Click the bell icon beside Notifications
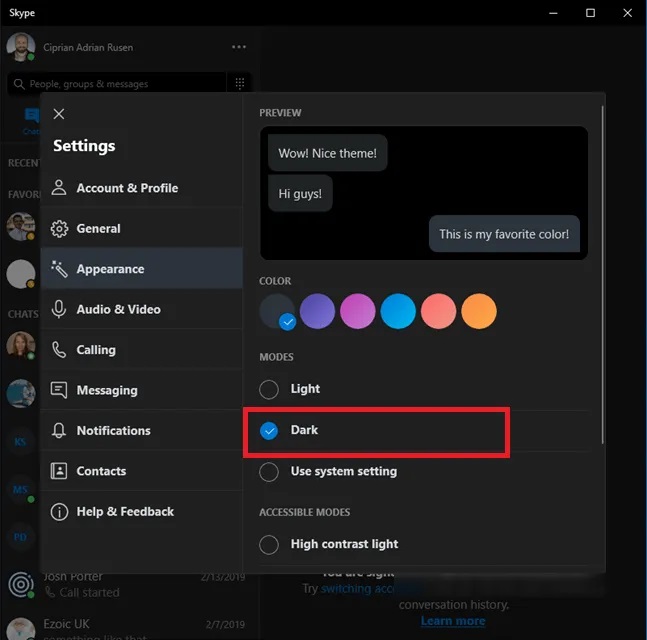Image resolution: width=647 pixels, height=640 pixels. pyautogui.click(x=59, y=430)
